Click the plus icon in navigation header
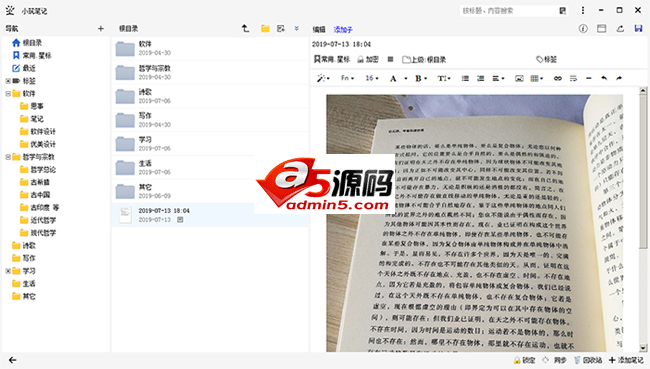Screen dimensions: 650x369 [x=101, y=29]
